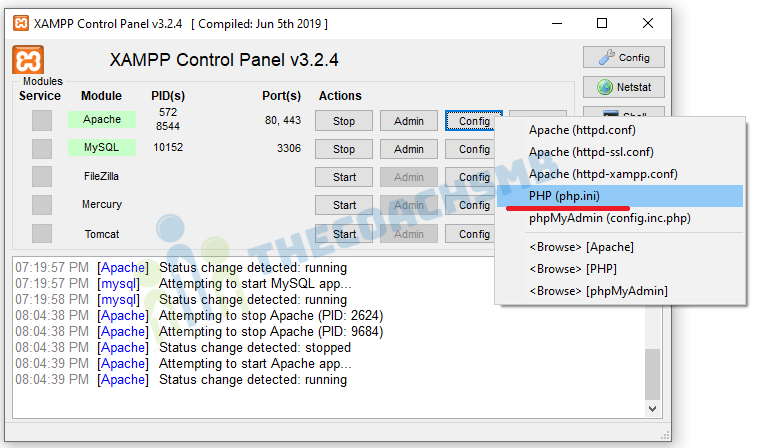The image size is (758, 448).
Task: Select <Browse> [Apache] menu item
Action: [x=620, y=247]
